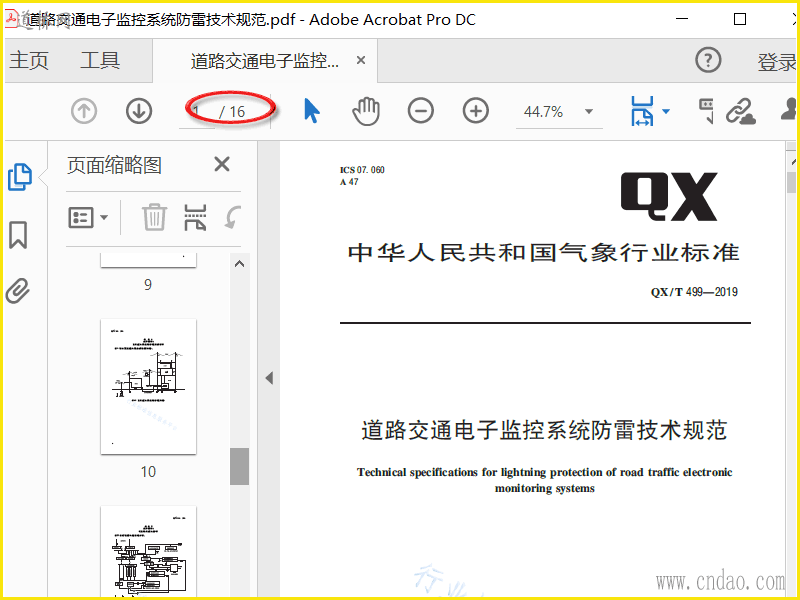
Task: Click the 'ICS 07. 060' text
Action: click(x=362, y=170)
